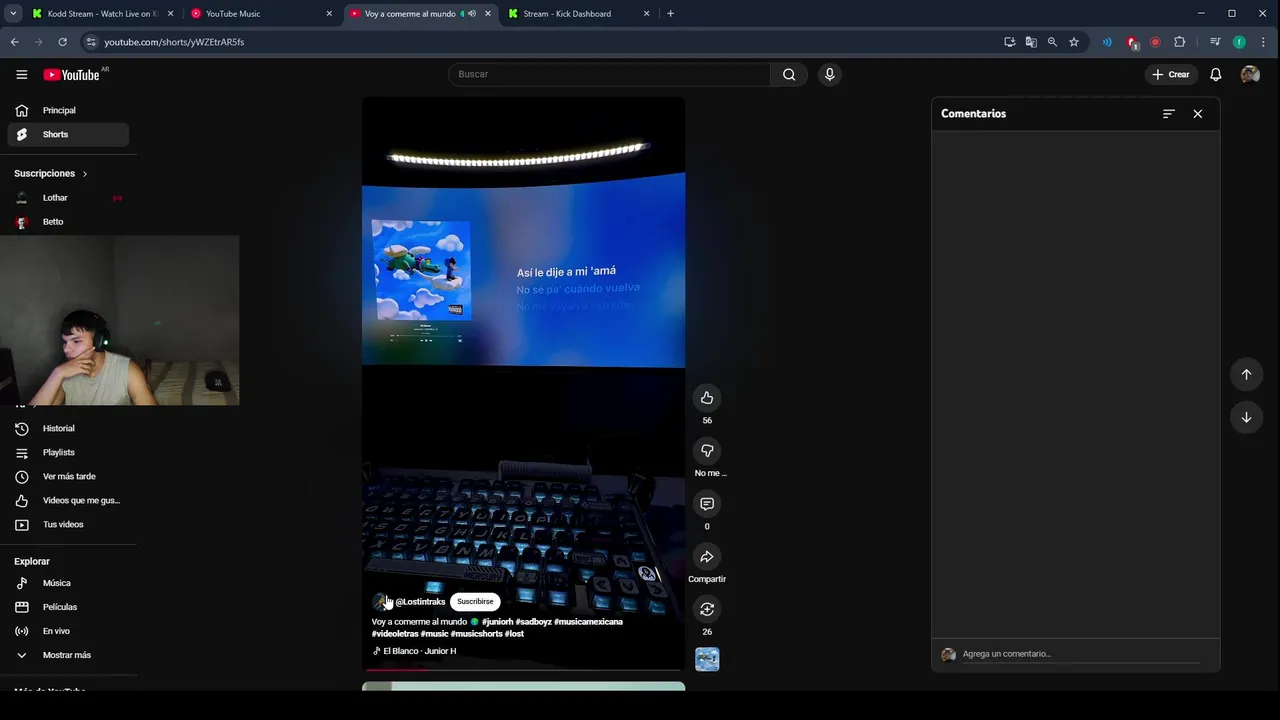
Task: Click the Buscar search field
Action: pos(609,74)
